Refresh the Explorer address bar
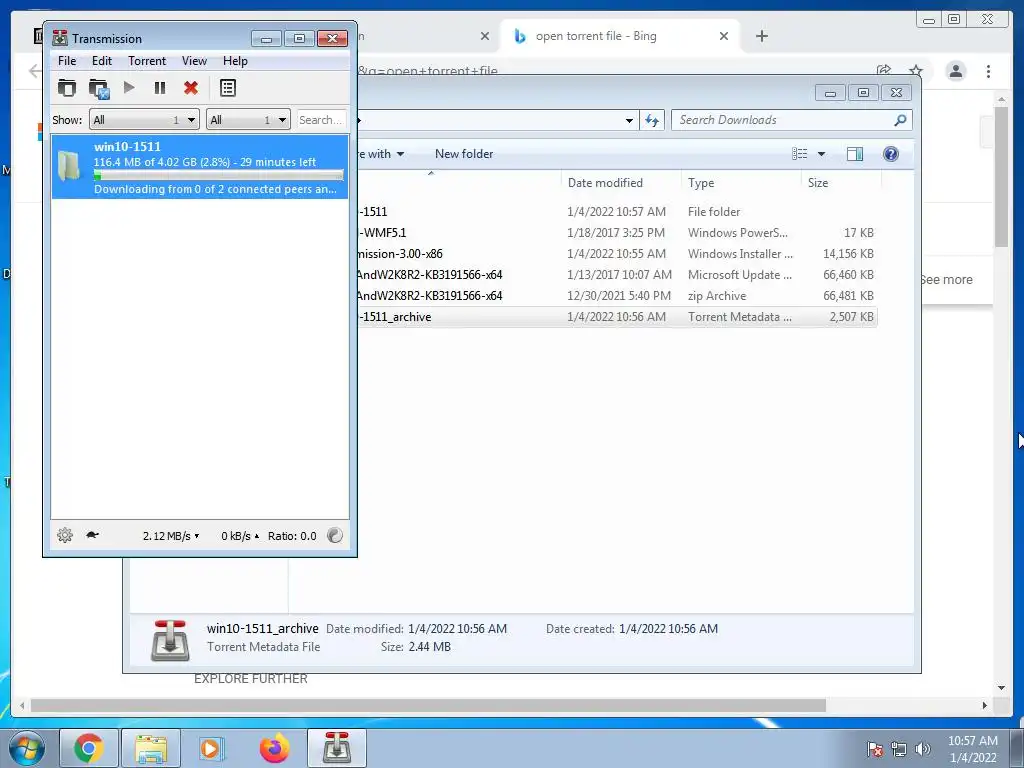The height and width of the screenshot is (768, 1024). 652,120
